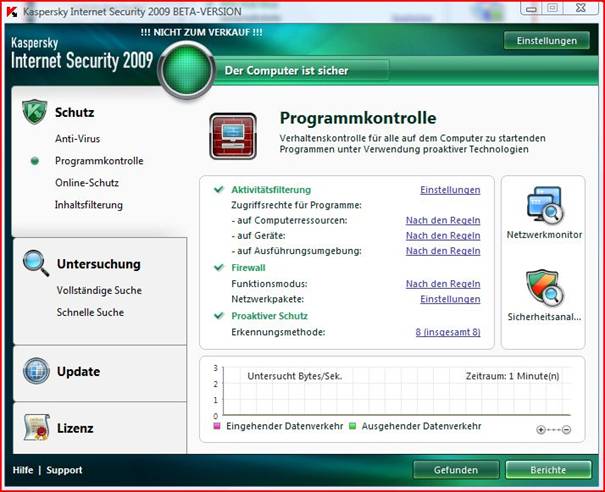Select Inhaltsfilterung in the sidebar
The image size is (605, 492).
(x=89, y=205)
